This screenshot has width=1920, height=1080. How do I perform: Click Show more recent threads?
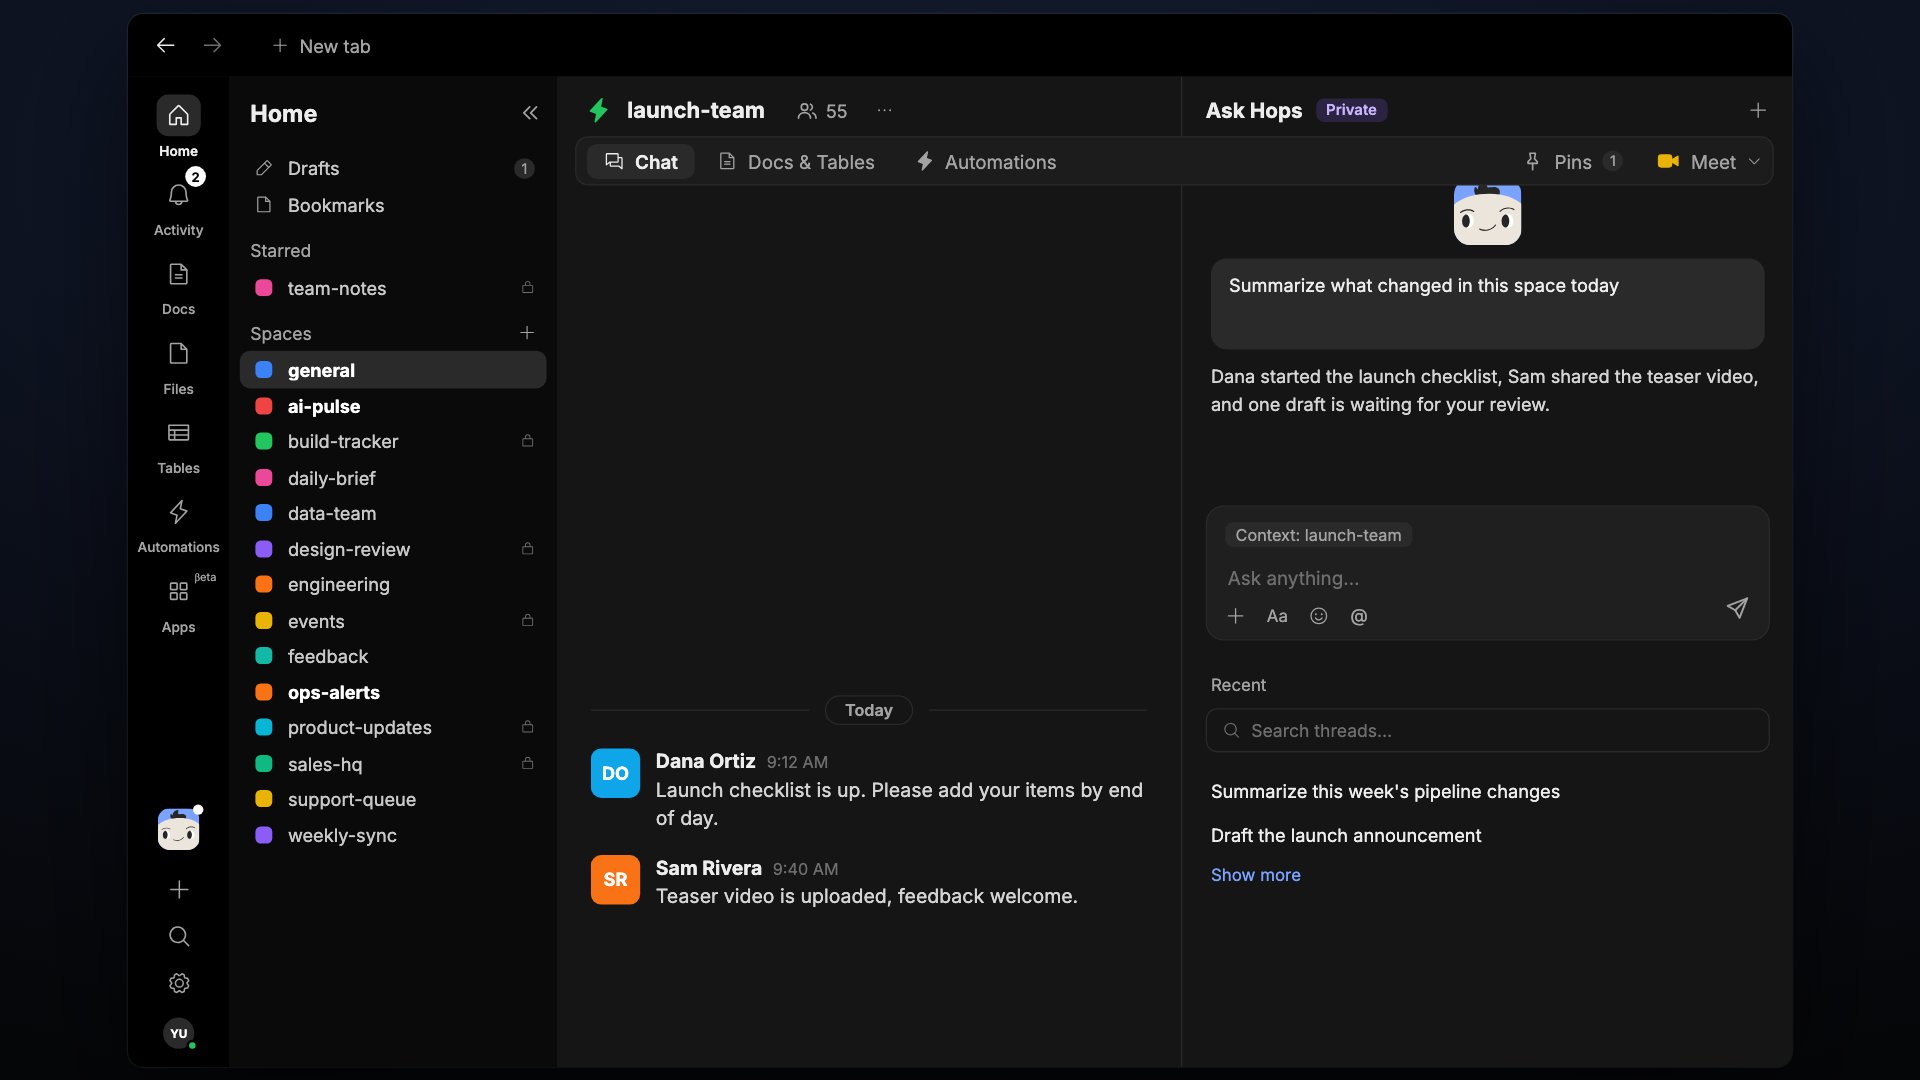coord(1256,875)
